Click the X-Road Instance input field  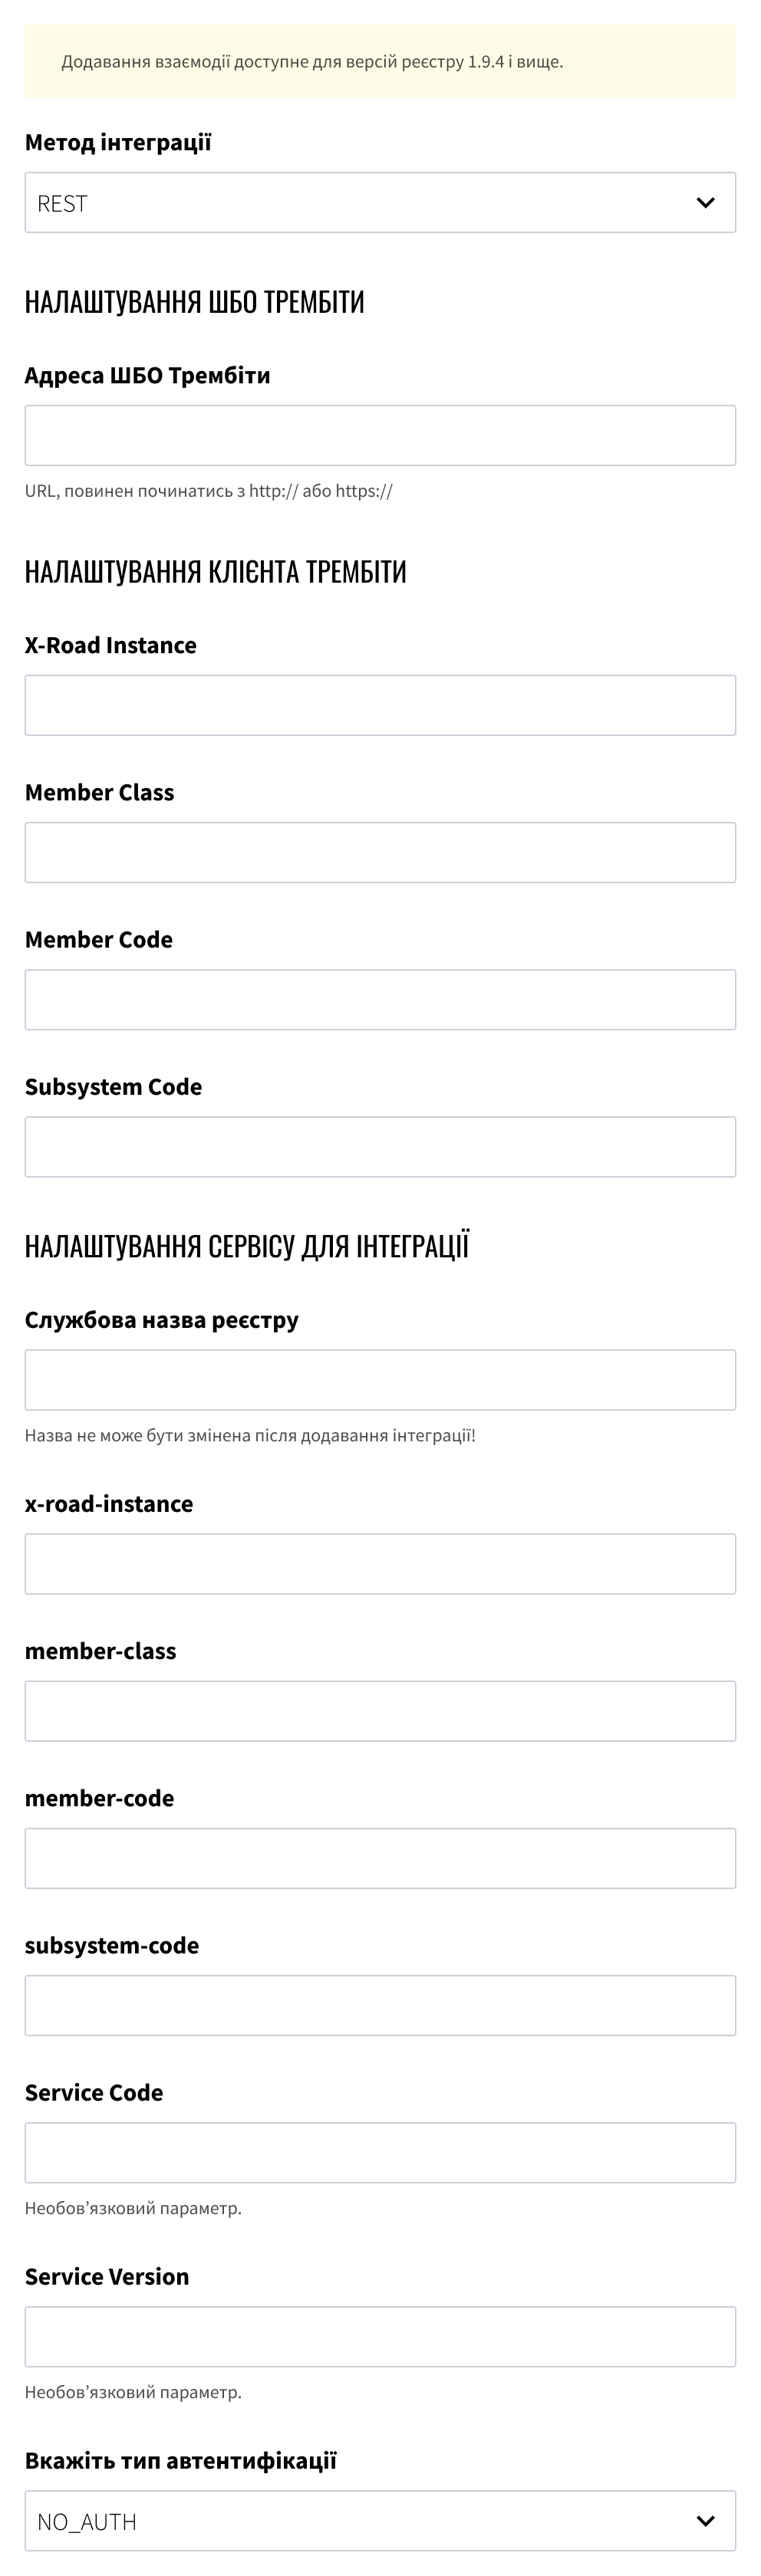380,706
